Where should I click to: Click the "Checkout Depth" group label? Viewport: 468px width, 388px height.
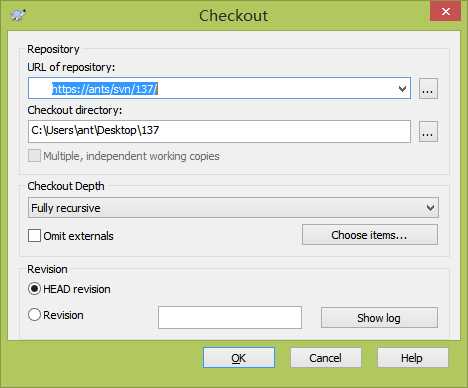coord(66,186)
